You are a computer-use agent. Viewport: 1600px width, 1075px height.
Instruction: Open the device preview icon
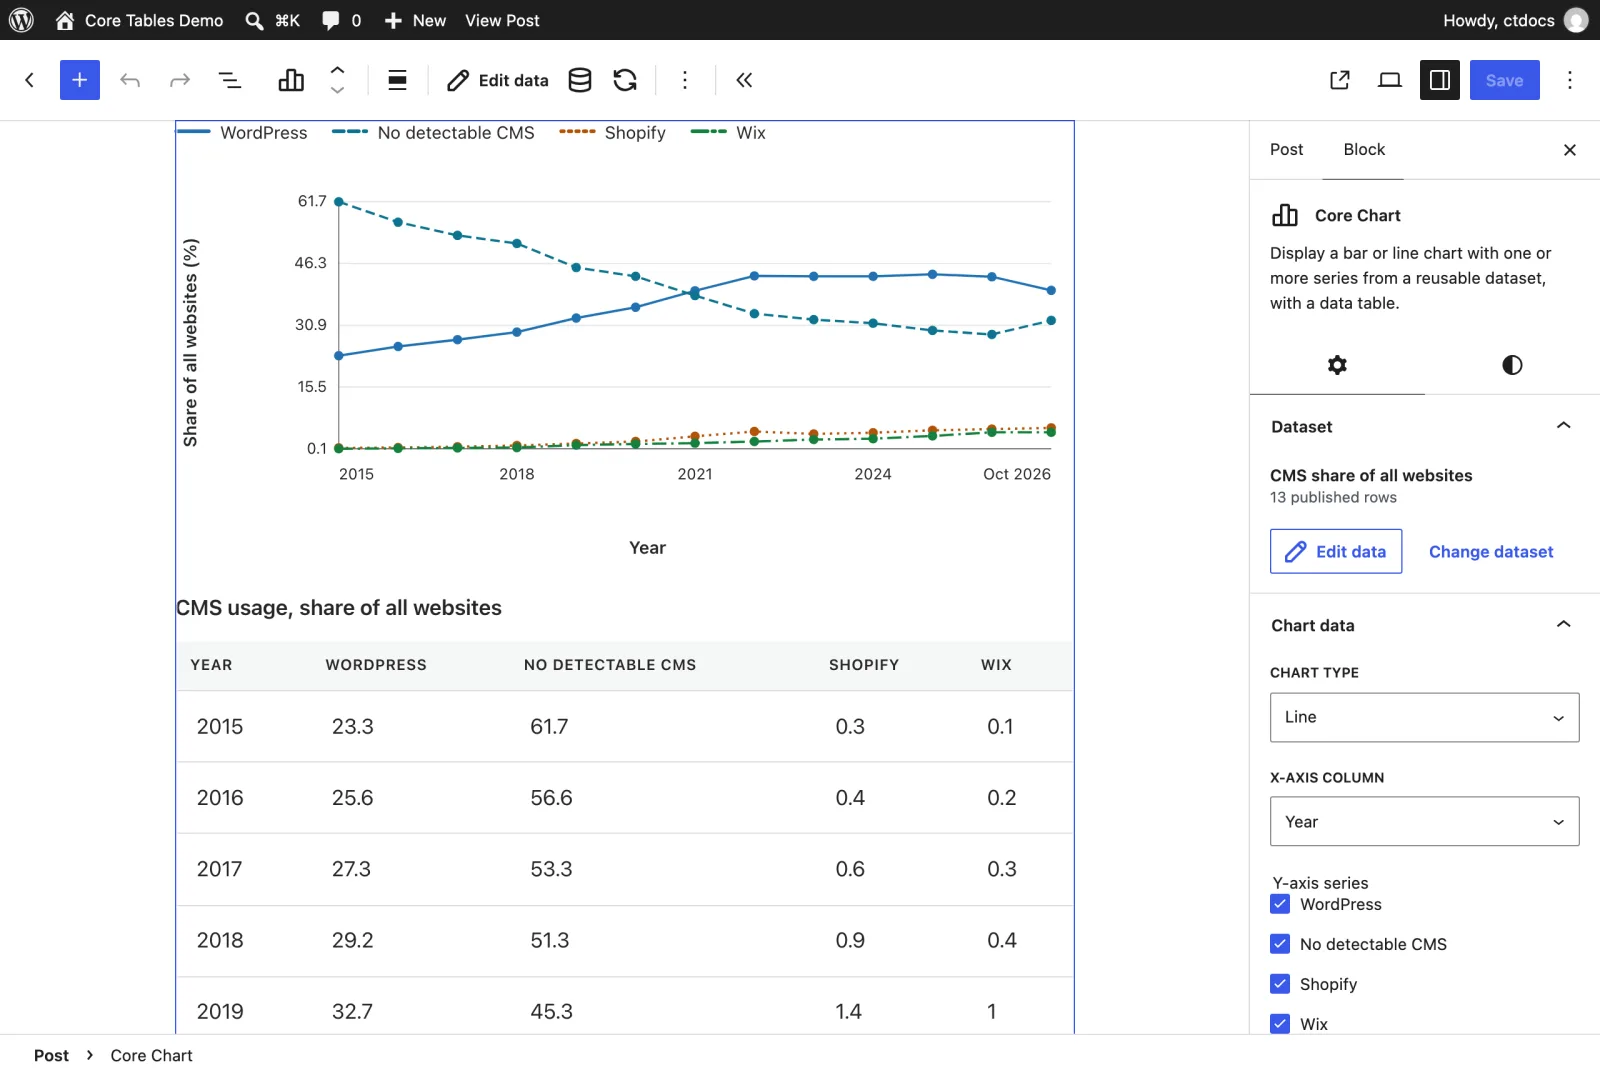tap(1390, 80)
